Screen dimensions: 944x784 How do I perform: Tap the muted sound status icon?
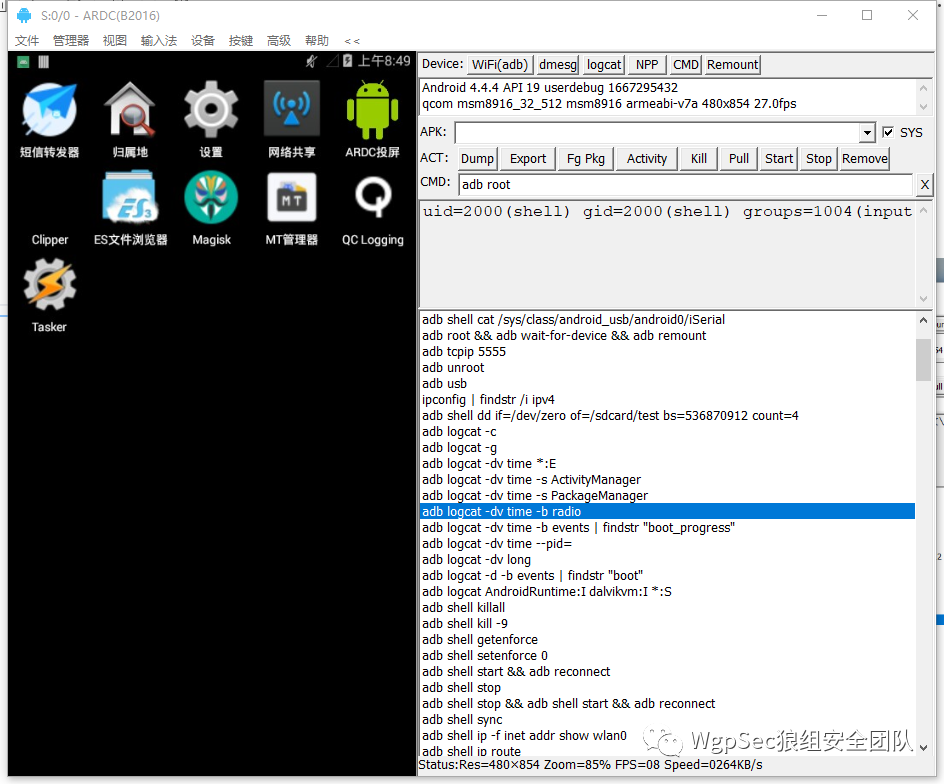(311, 61)
